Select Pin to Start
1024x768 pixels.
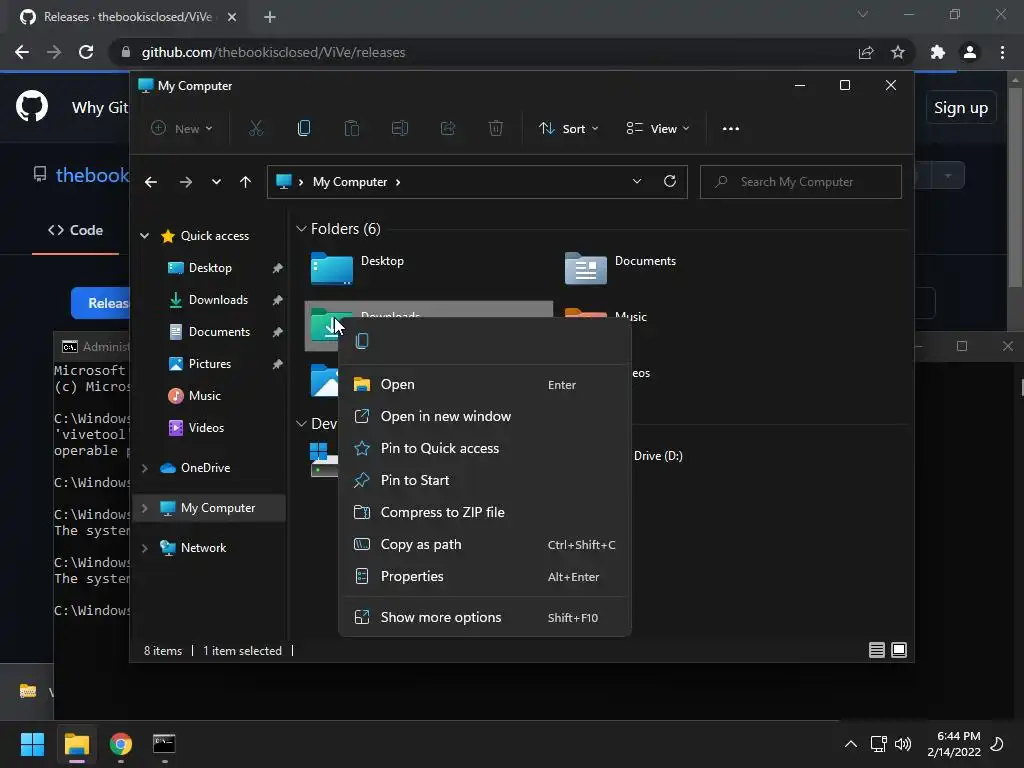click(x=485, y=481)
